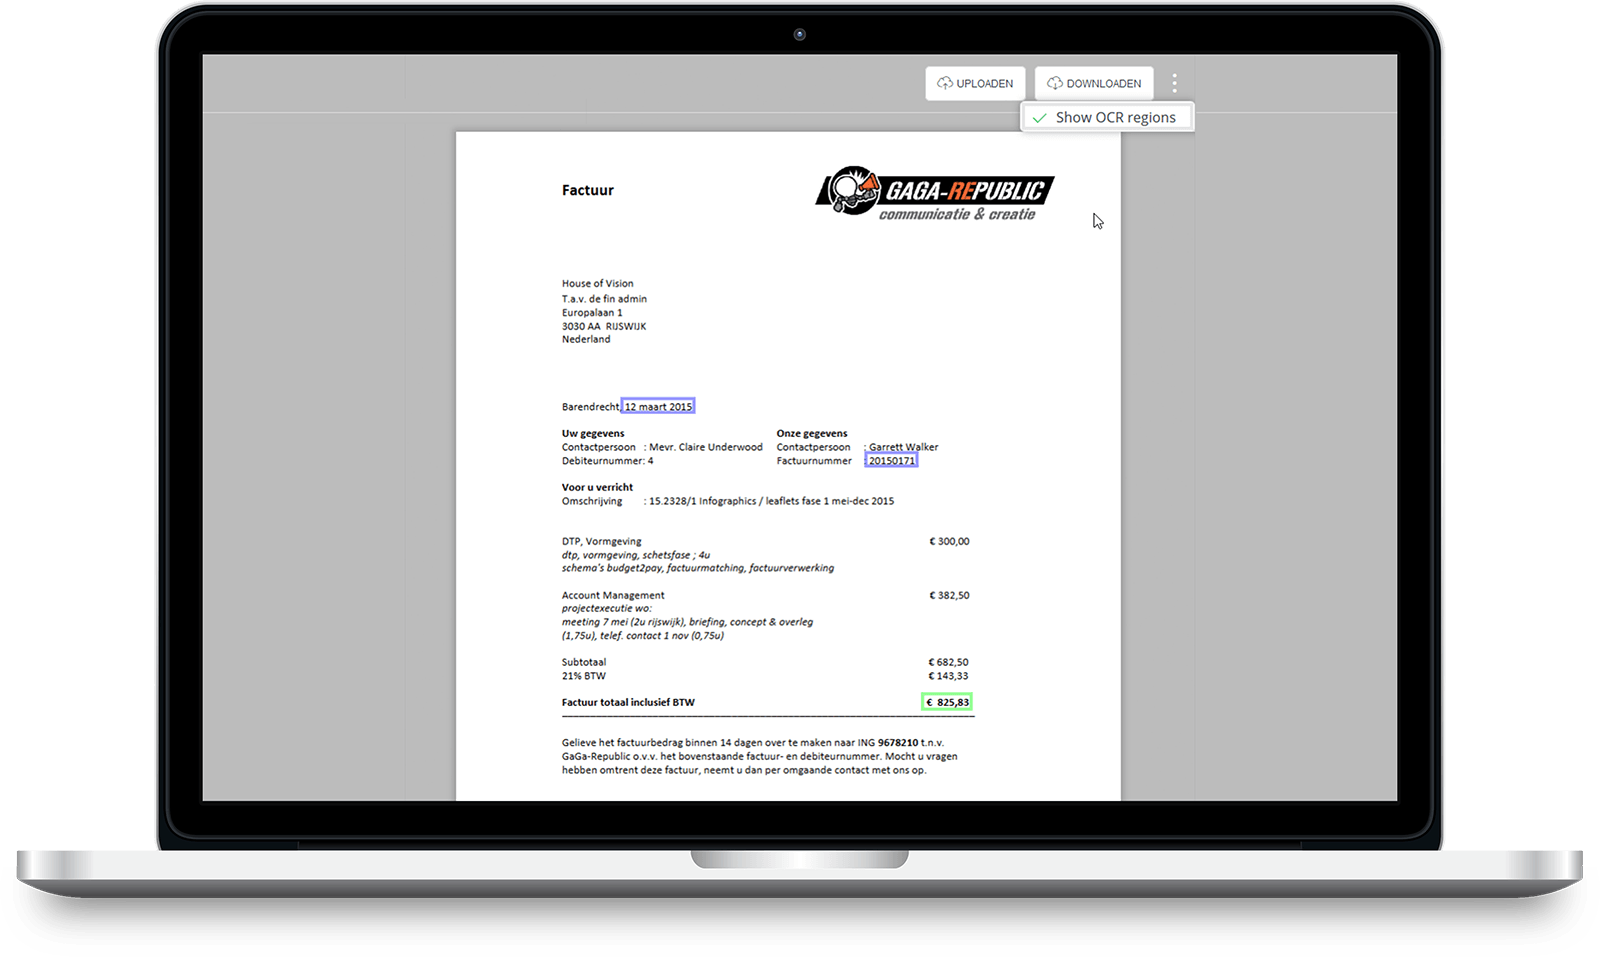
Task: Open the three-dot more options menu
Action: [x=1174, y=83]
